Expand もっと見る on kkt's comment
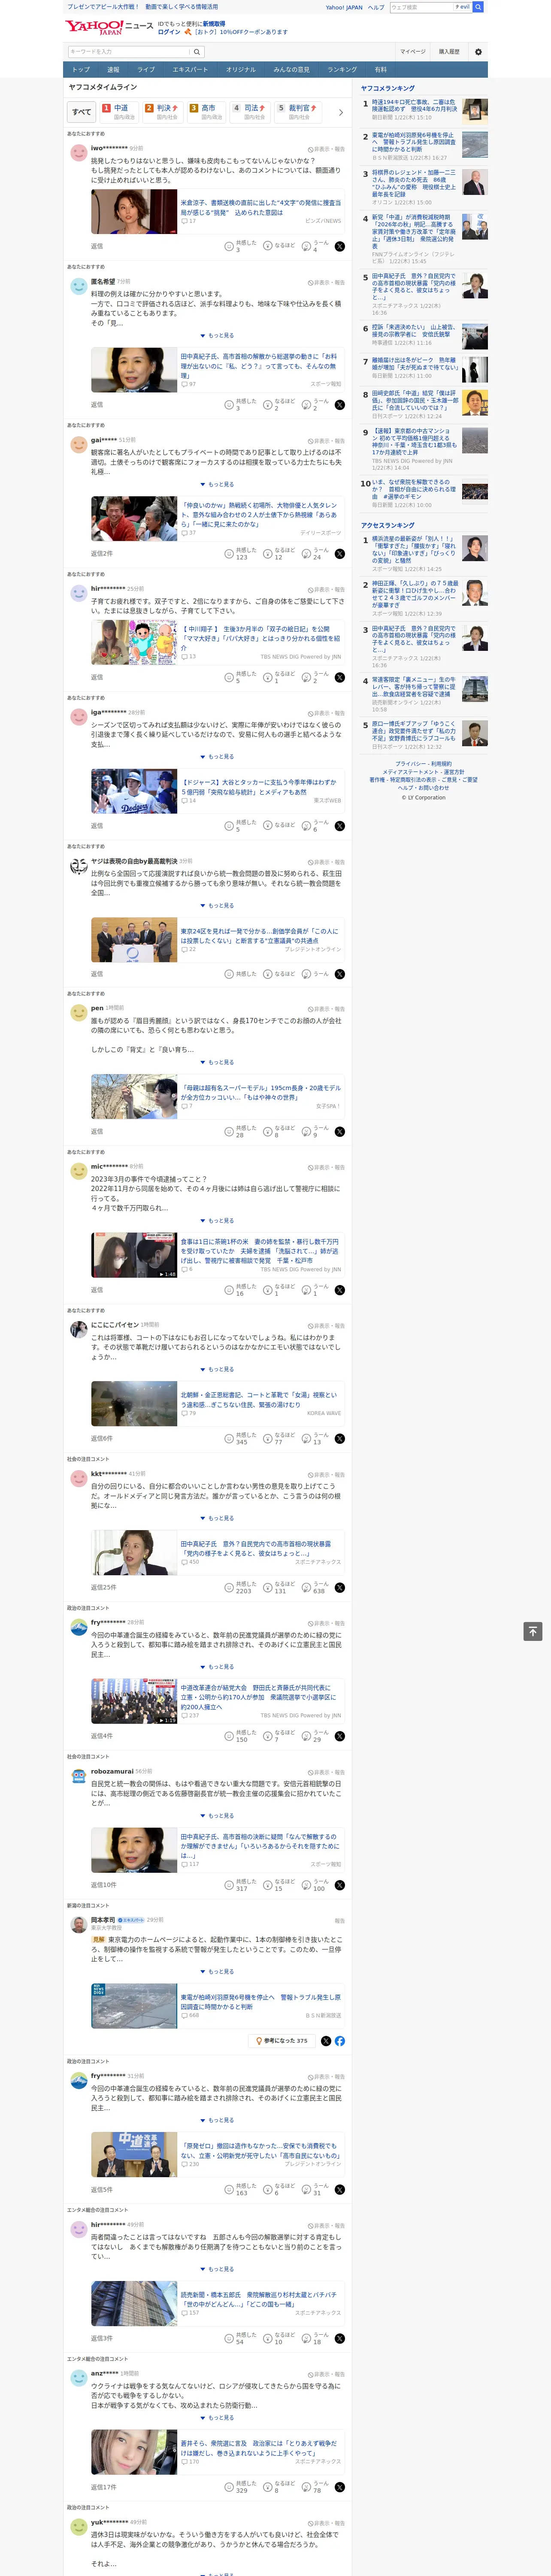 [217, 1518]
